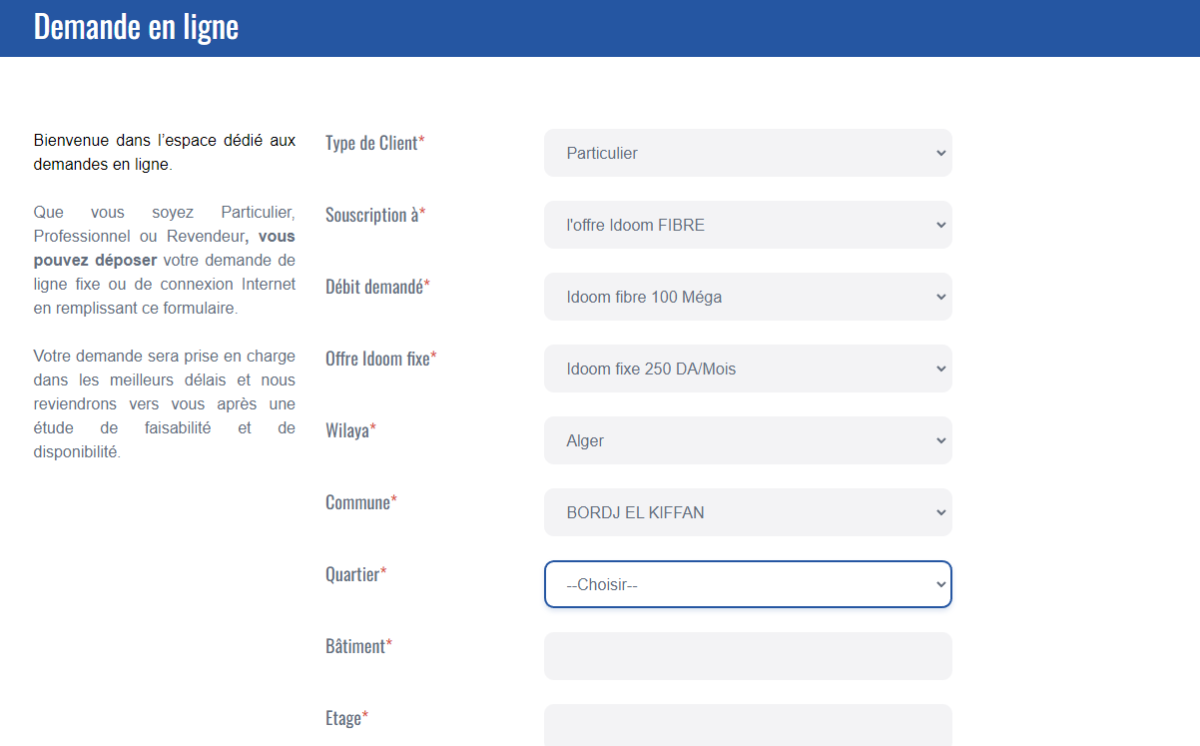Expand the Commune dropdown showing BORDJ EL KIFFAN

pos(747,513)
